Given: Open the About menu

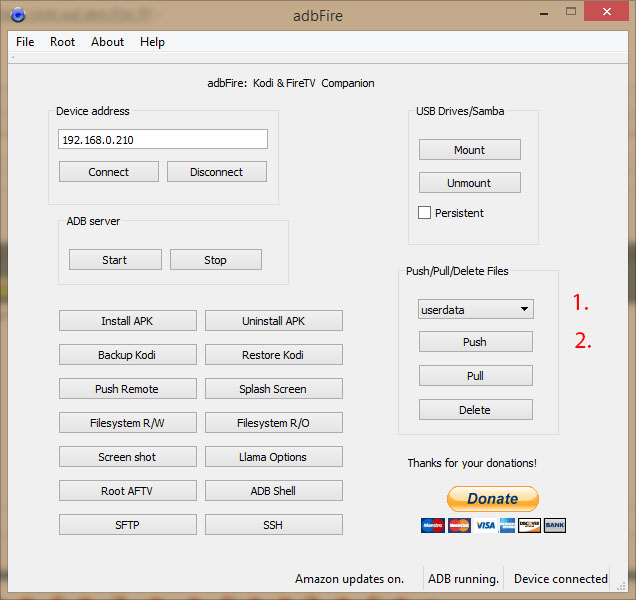Looking at the screenshot, I should pos(107,42).
